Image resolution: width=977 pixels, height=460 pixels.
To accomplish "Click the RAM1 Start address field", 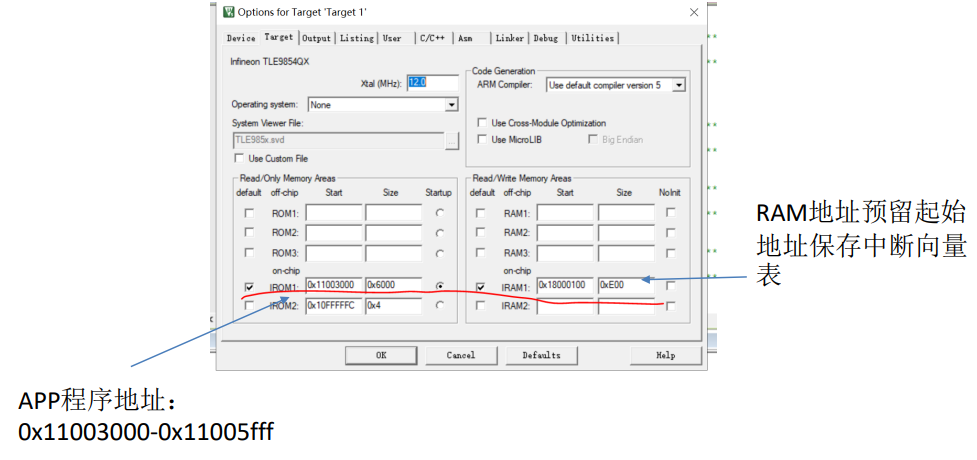I will coord(565,213).
